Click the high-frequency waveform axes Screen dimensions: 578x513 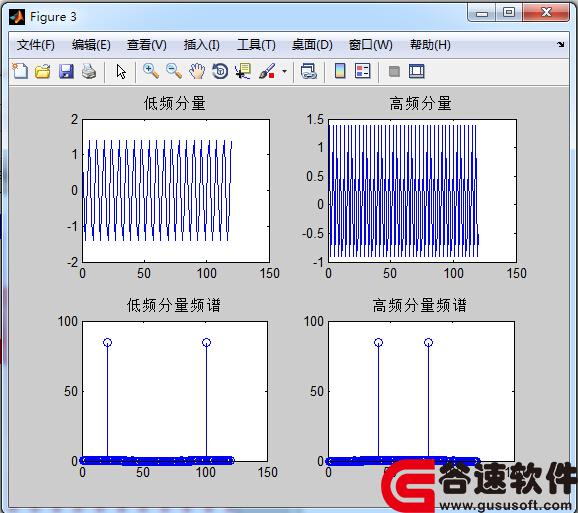tap(422, 191)
